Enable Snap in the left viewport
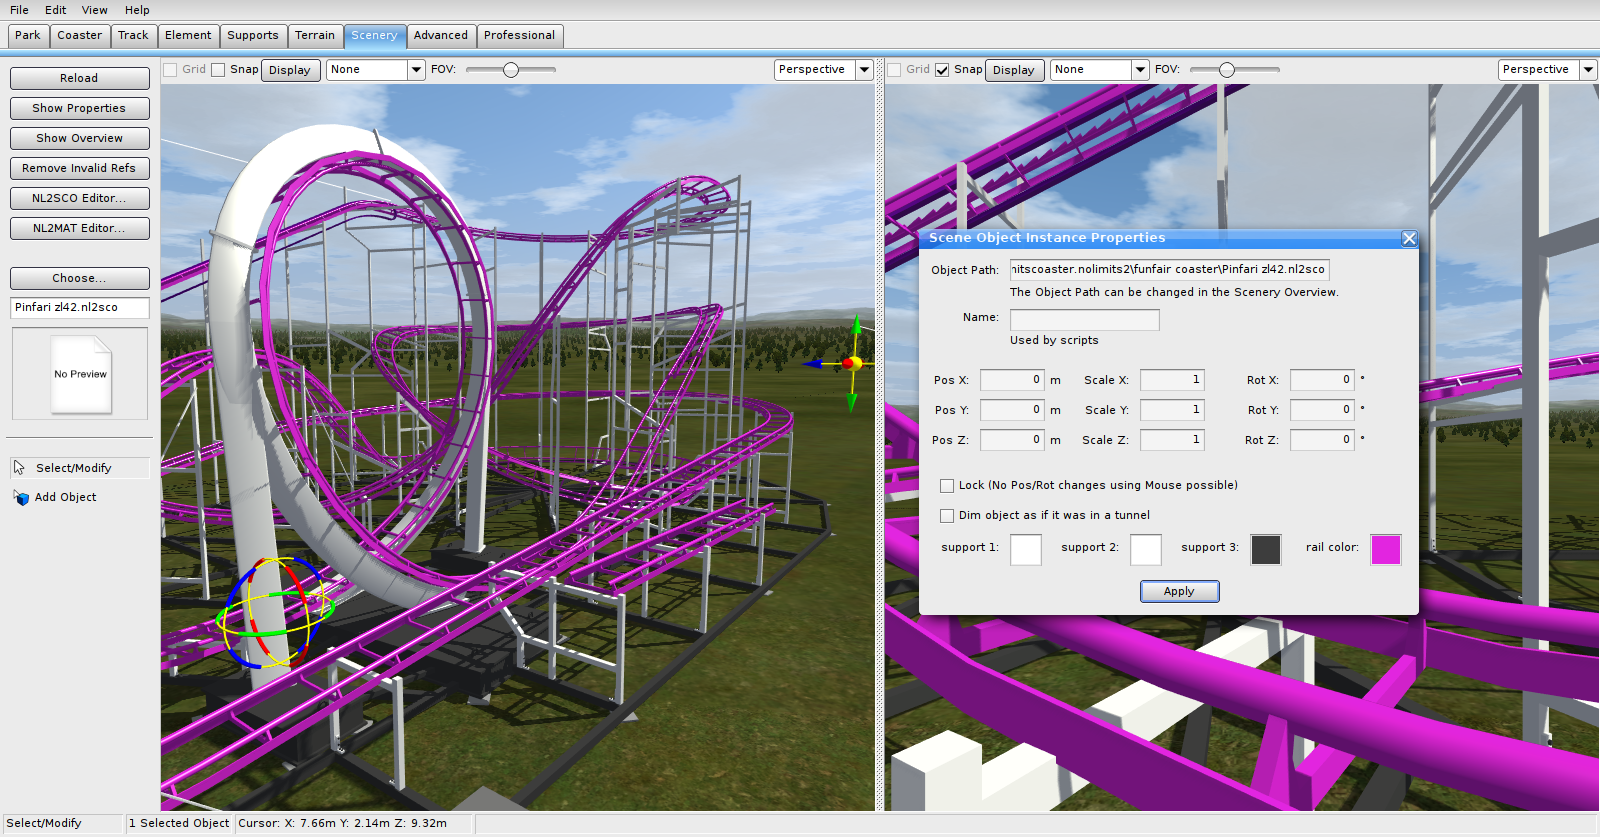 [218, 70]
